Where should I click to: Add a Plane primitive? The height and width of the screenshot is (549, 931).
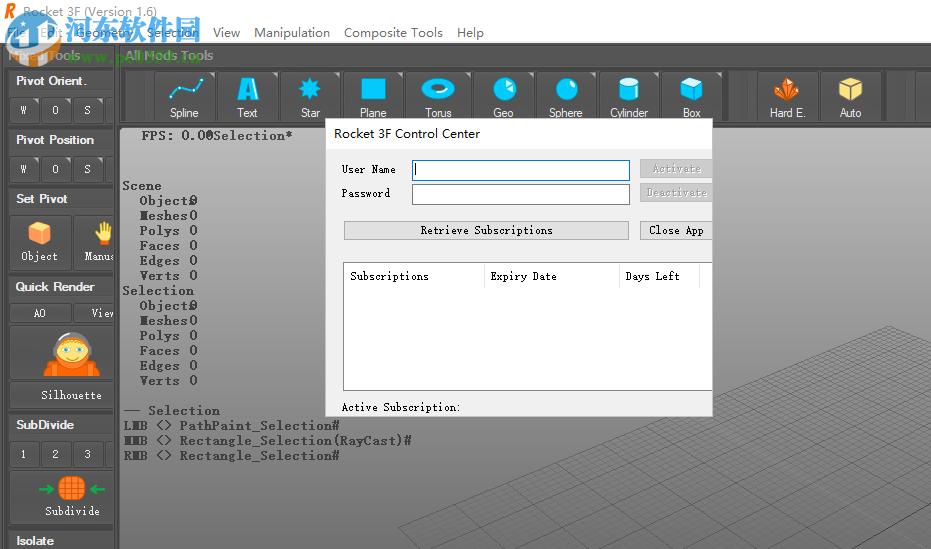click(x=373, y=96)
